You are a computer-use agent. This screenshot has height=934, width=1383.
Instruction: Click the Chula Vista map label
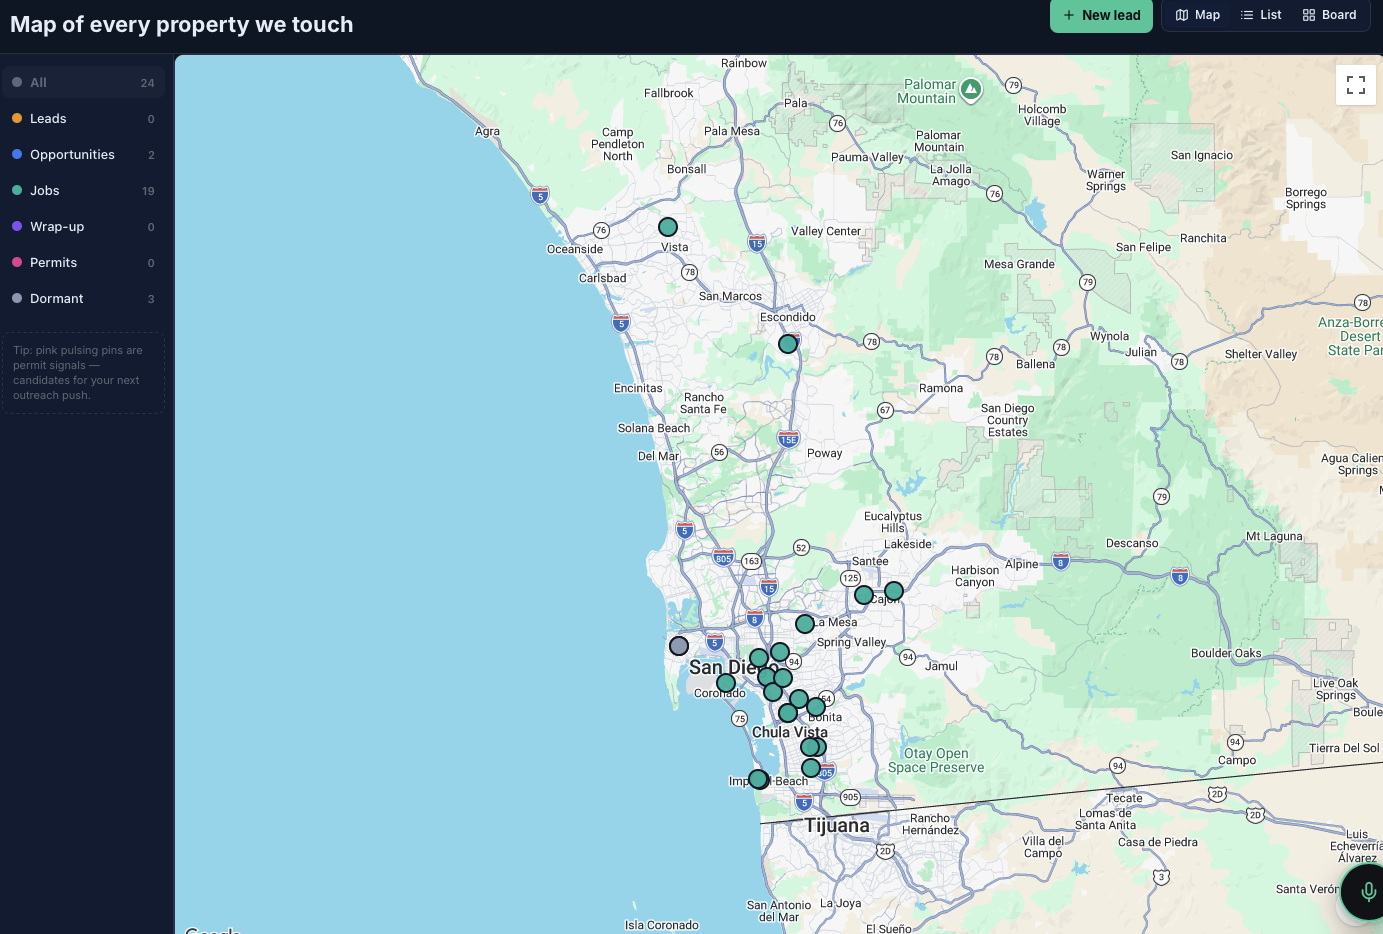pos(790,732)
